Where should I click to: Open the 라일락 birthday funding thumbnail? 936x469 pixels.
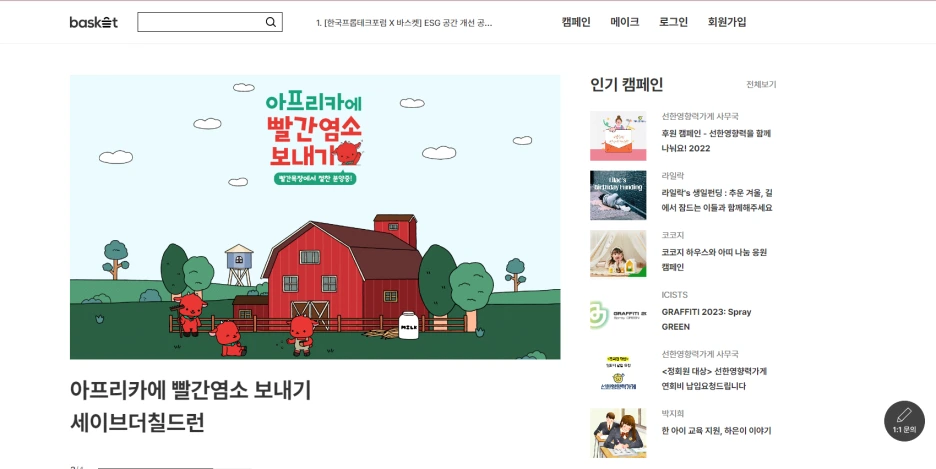click(x=618, y=195)
